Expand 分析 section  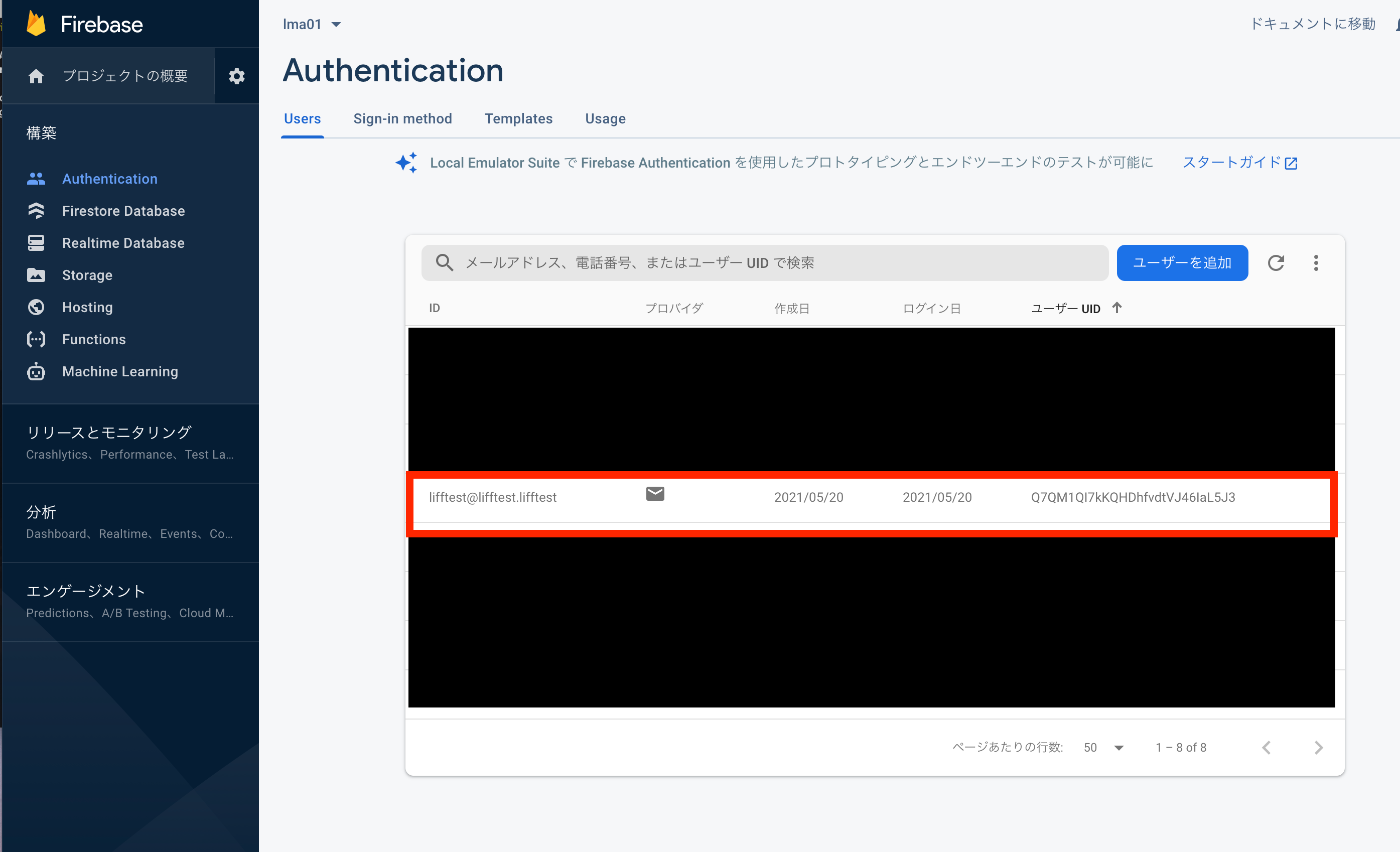point(130,522)
